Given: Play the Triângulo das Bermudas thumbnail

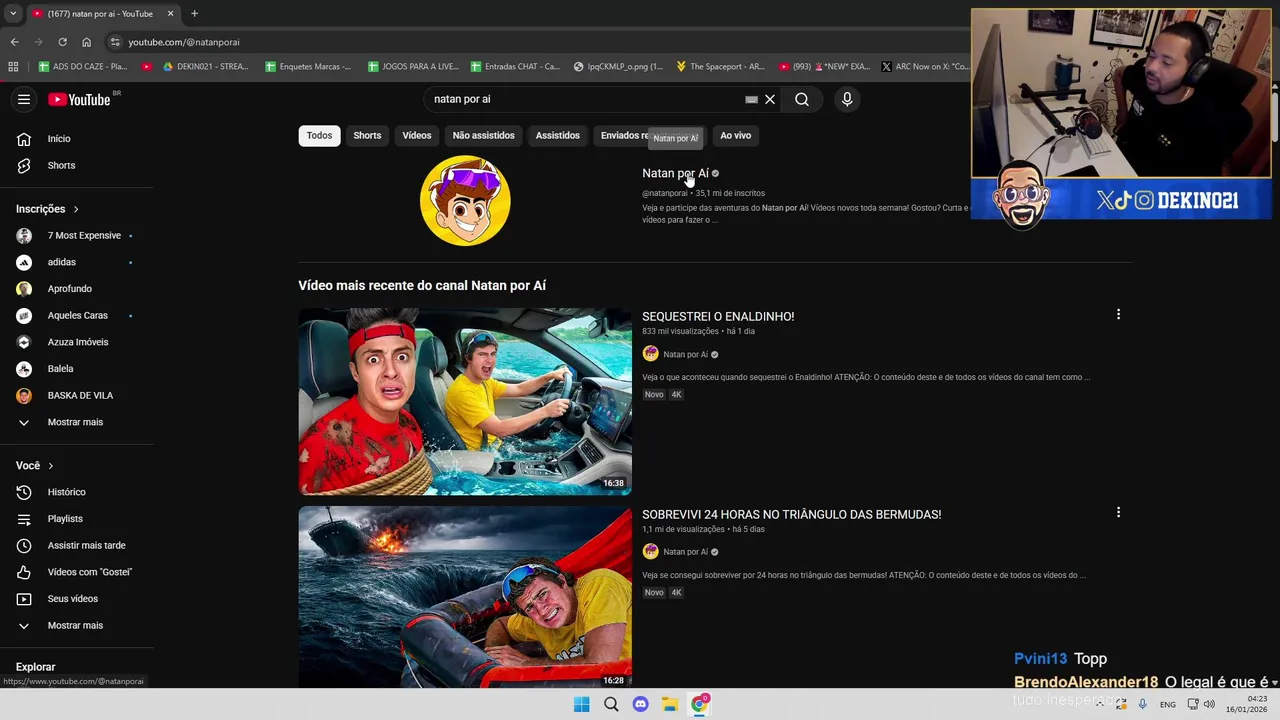Looking at the screenshot, I should click(x=465, y=597).
